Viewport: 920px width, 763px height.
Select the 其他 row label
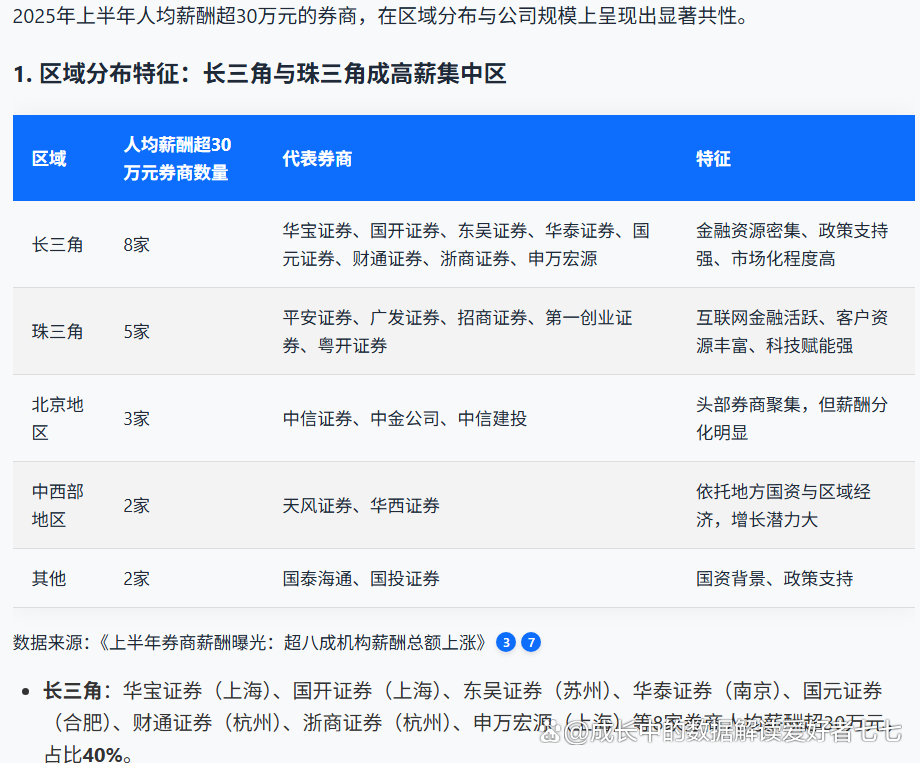tap(48, 578)
